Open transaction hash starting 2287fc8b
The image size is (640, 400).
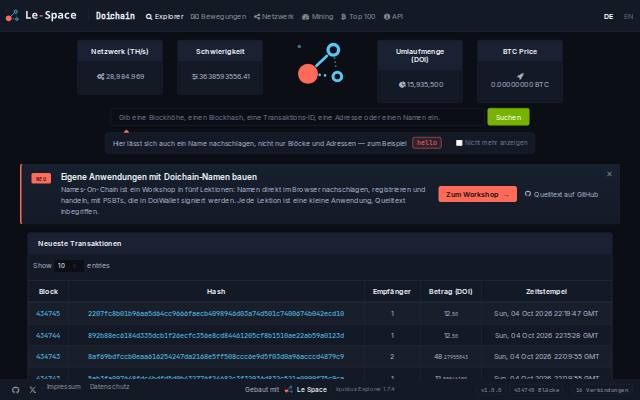[216, 313]
